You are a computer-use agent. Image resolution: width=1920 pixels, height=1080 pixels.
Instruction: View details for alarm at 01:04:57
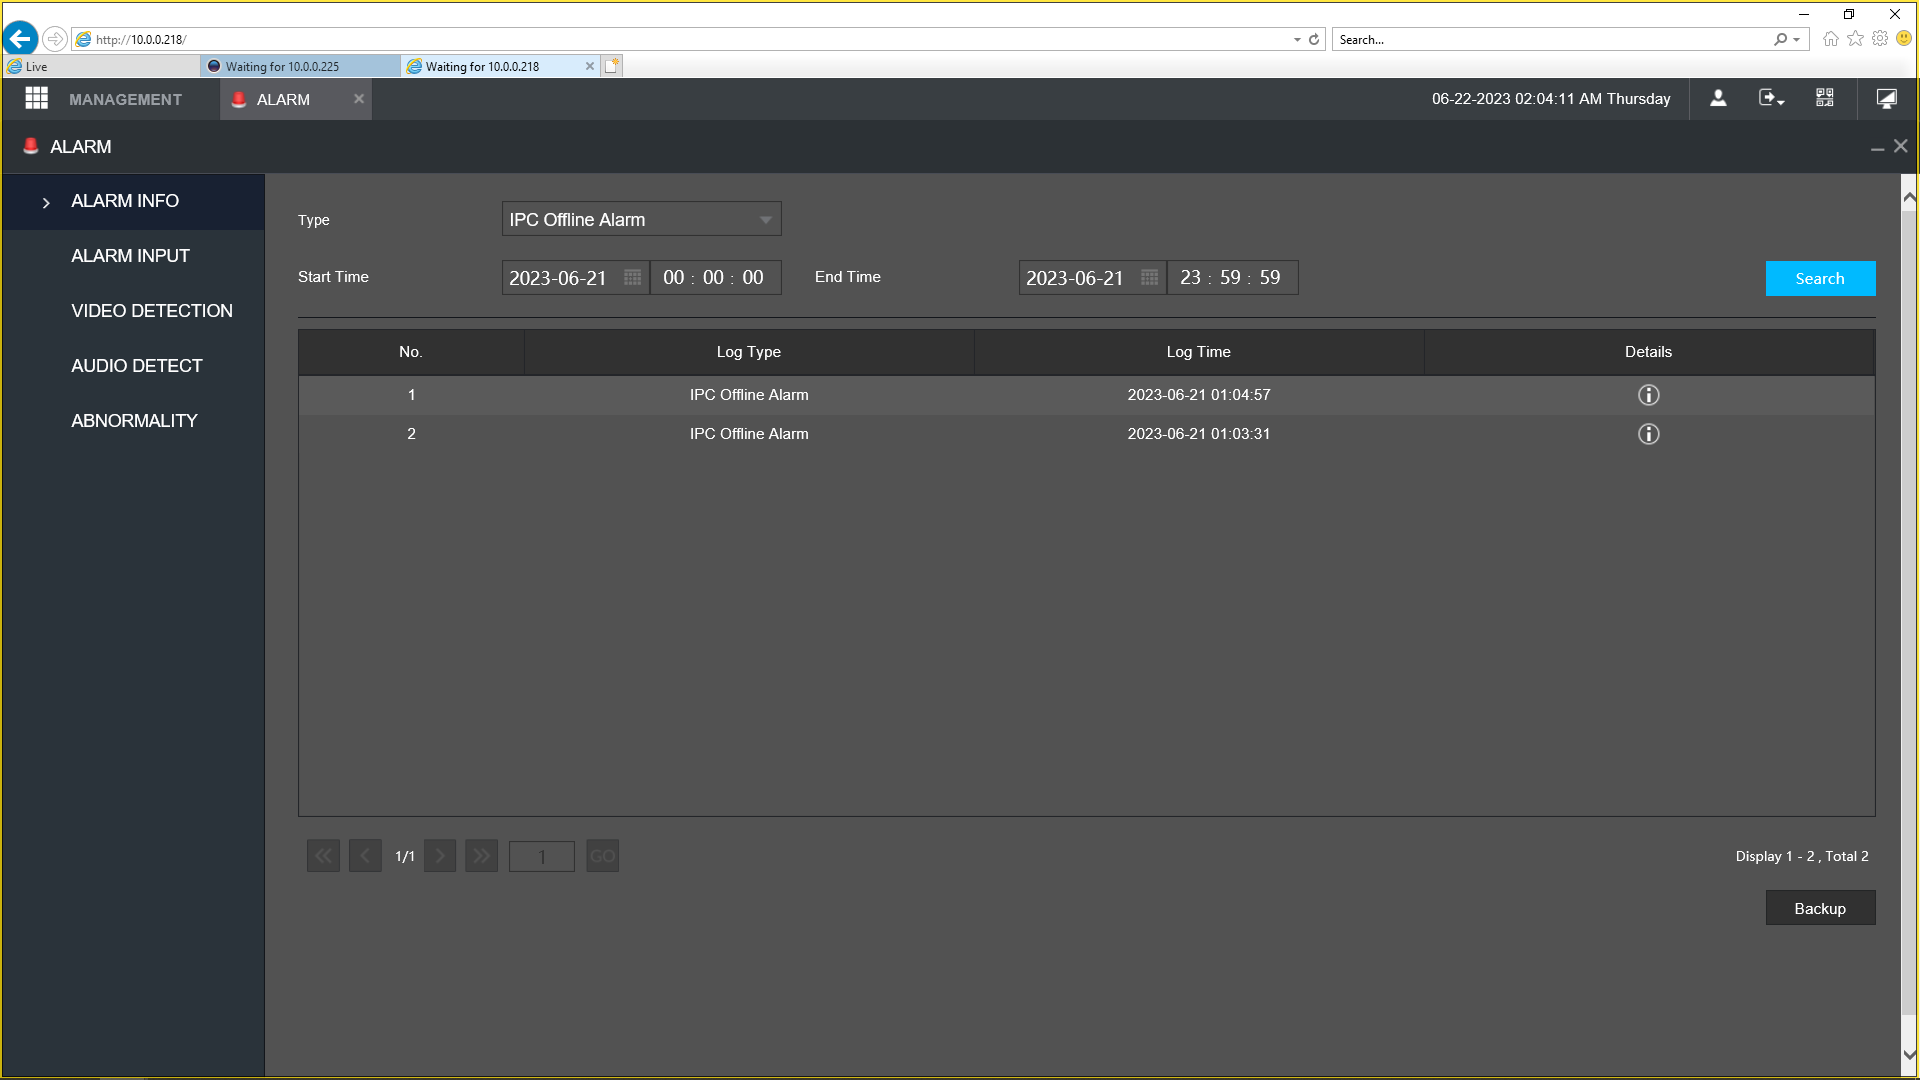[1648, 395]
